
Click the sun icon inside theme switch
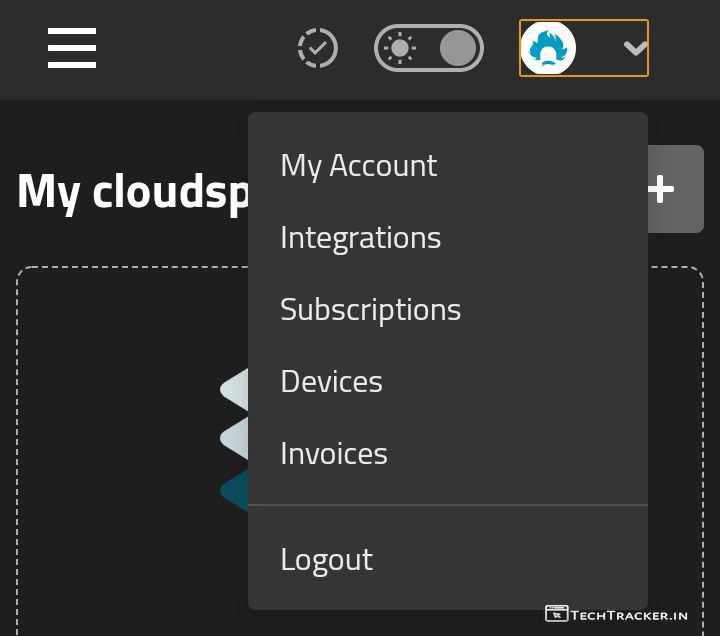400,48
